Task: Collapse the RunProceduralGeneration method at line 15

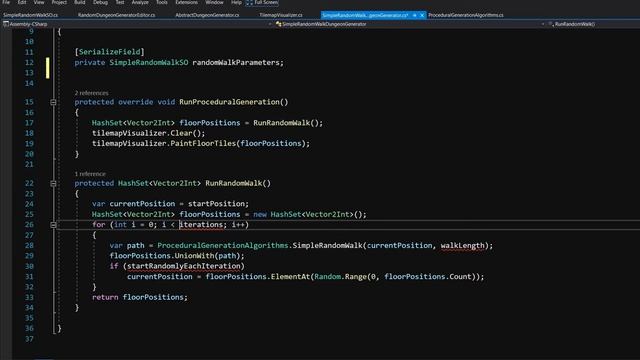Action: [x=53, y=102]
